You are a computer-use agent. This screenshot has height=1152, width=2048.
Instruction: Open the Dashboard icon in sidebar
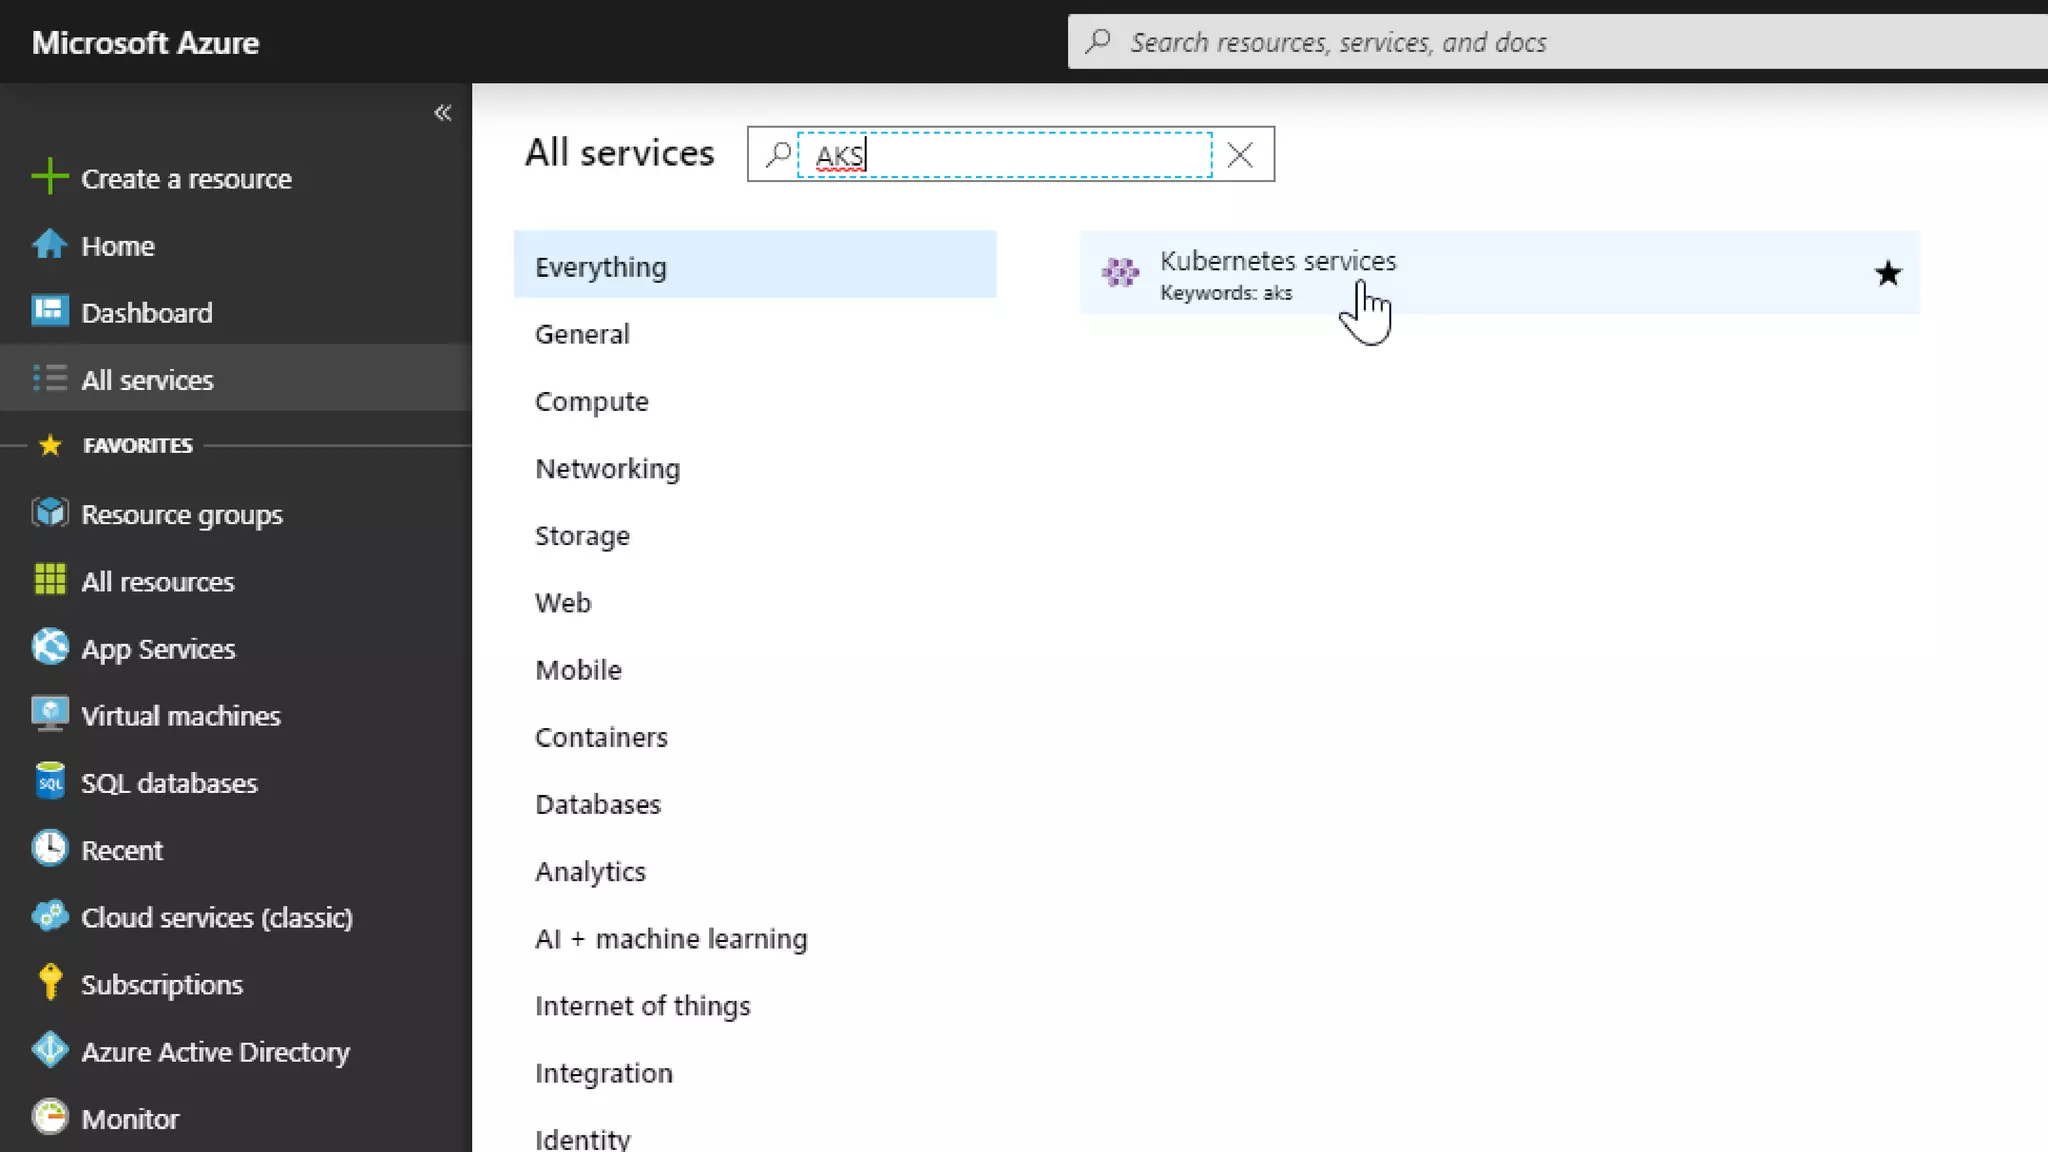click(49, 312)
